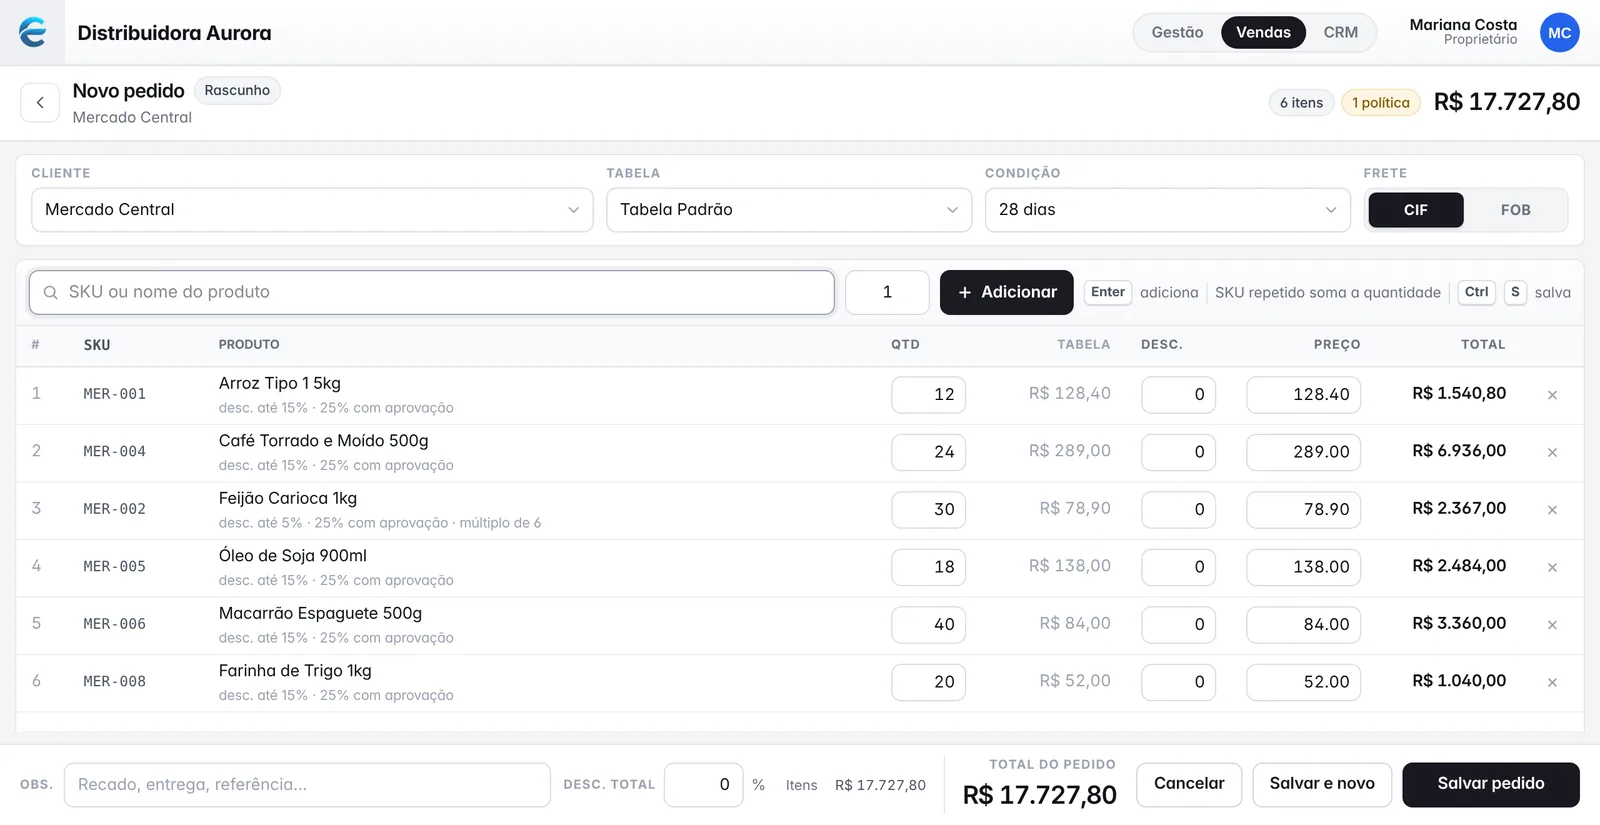Edit discount for Café Torrado e Moído
Screen dimensions: 1600x825
pos(1178,452)
